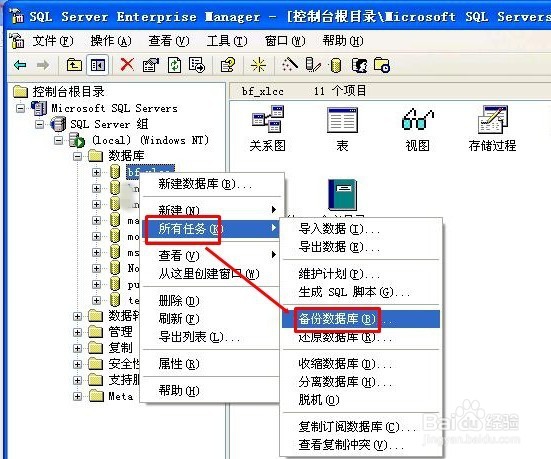
Task: Select 控制台根目录 root tree item
Action: coord(68,92)
